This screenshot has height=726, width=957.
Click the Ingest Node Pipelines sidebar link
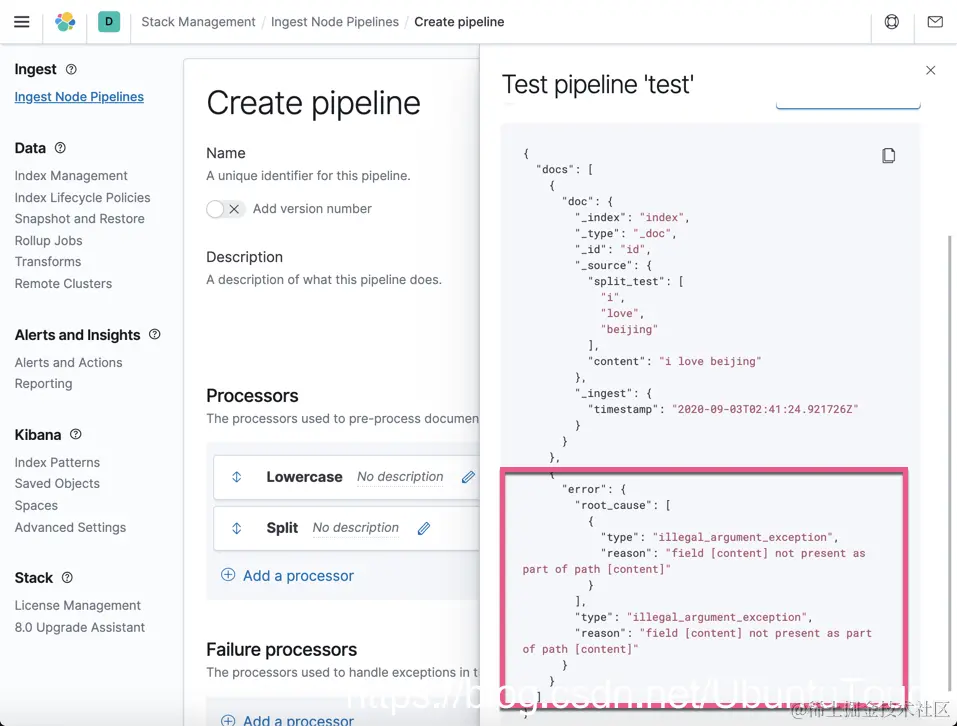click(x=79, y=97)
